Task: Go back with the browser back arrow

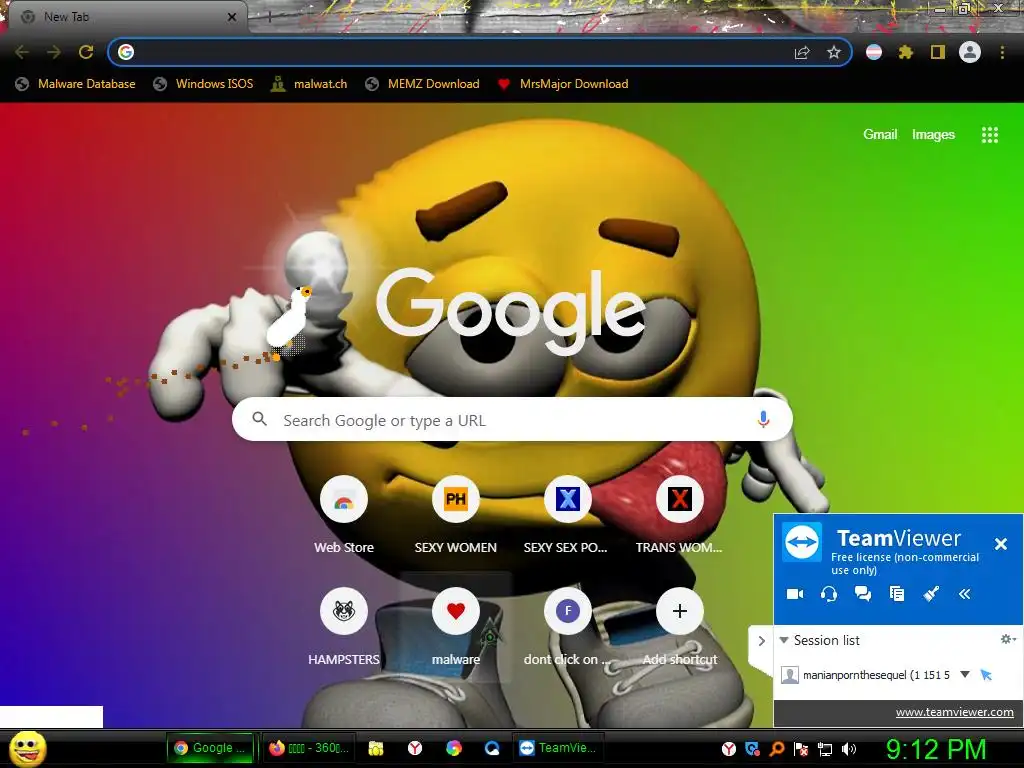Action: 22,52
